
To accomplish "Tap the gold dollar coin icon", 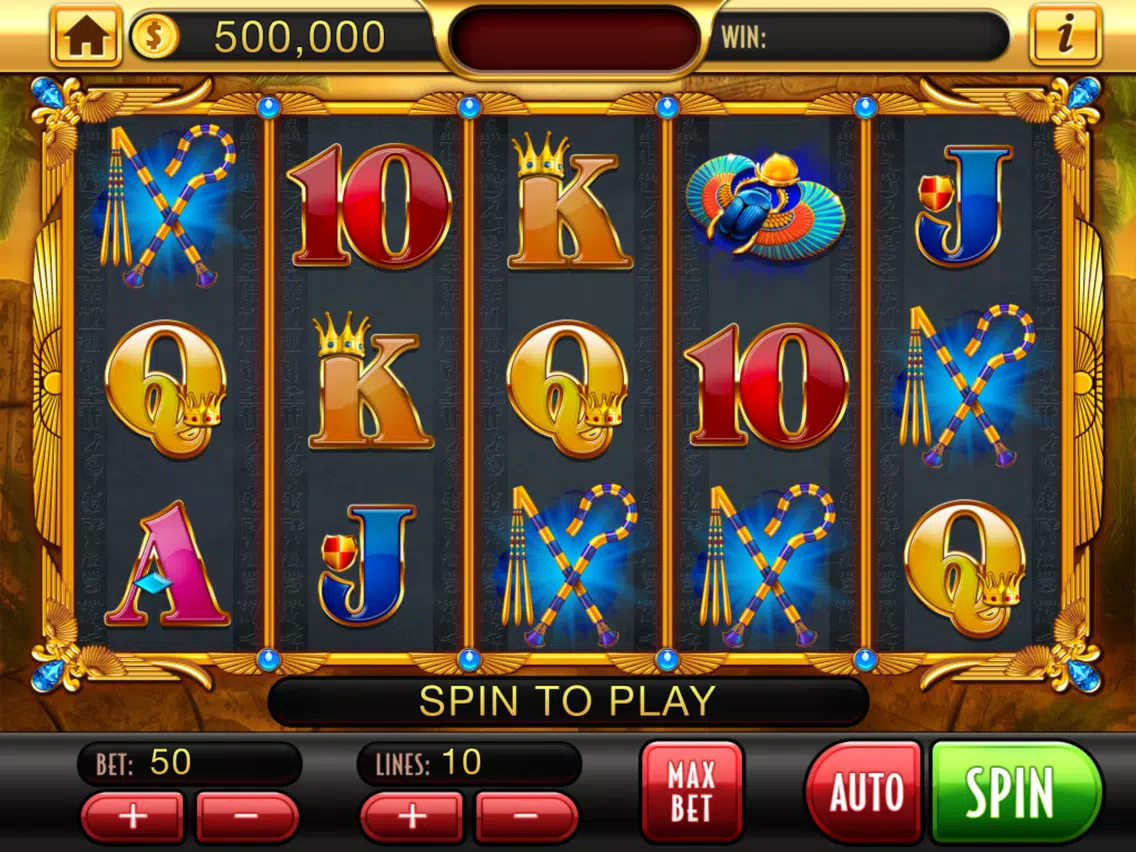I will (x=154, y=36).
